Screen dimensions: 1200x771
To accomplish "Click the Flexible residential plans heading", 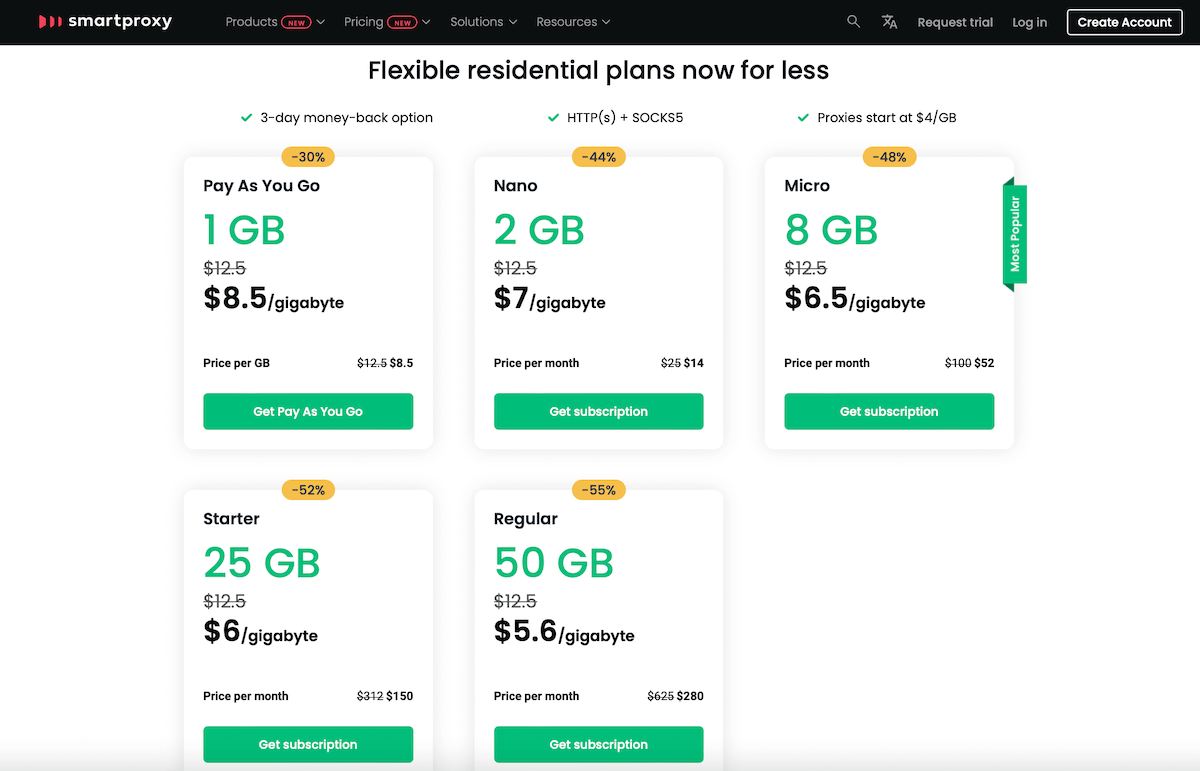I will tap(599, 70).
